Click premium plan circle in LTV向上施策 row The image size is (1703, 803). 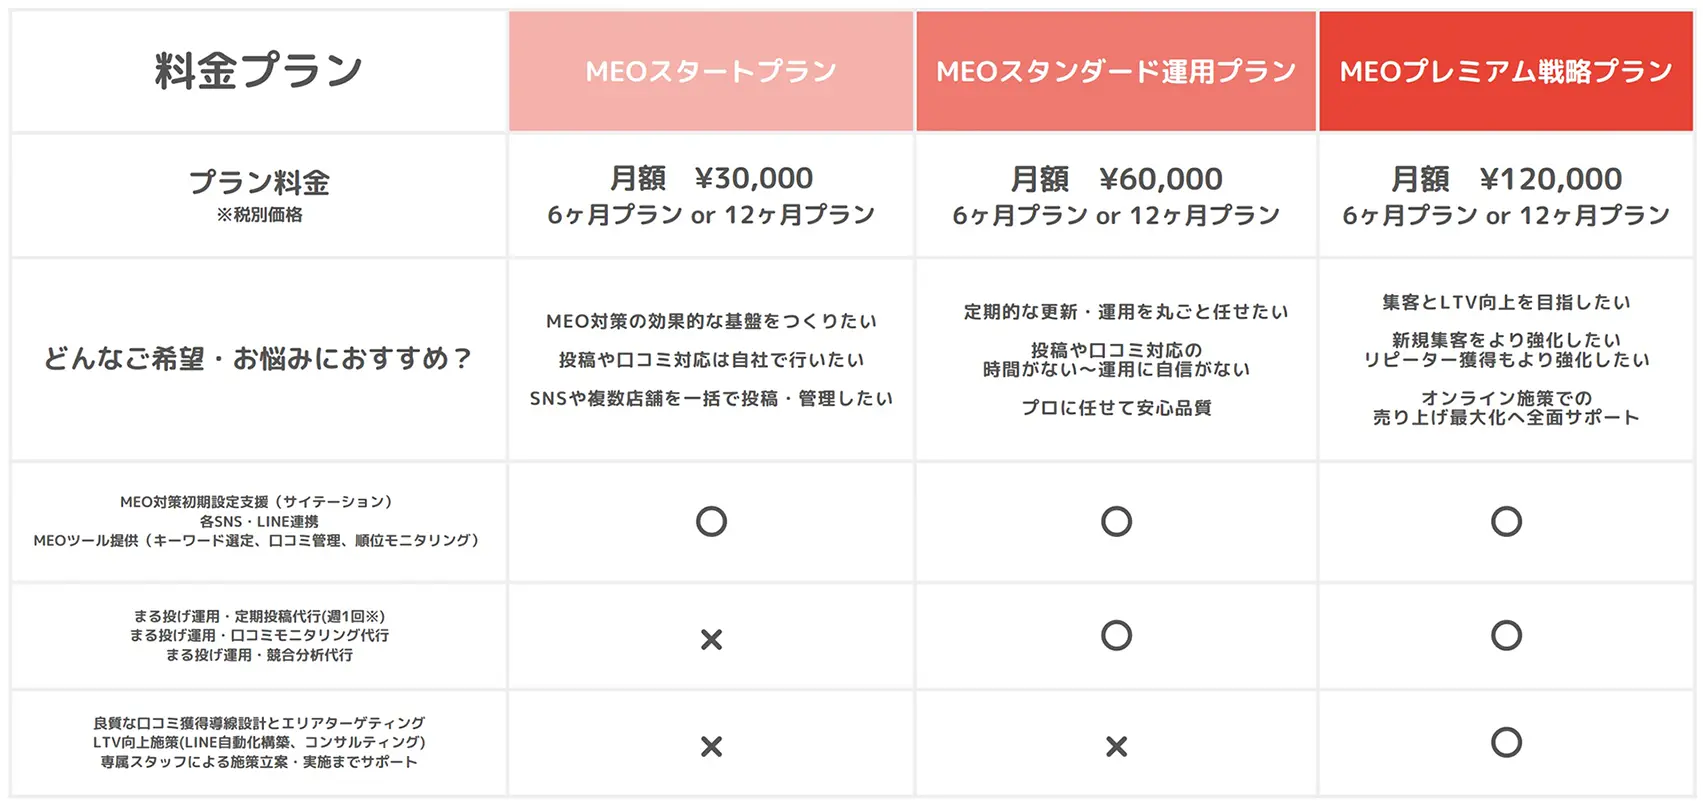1506,742
